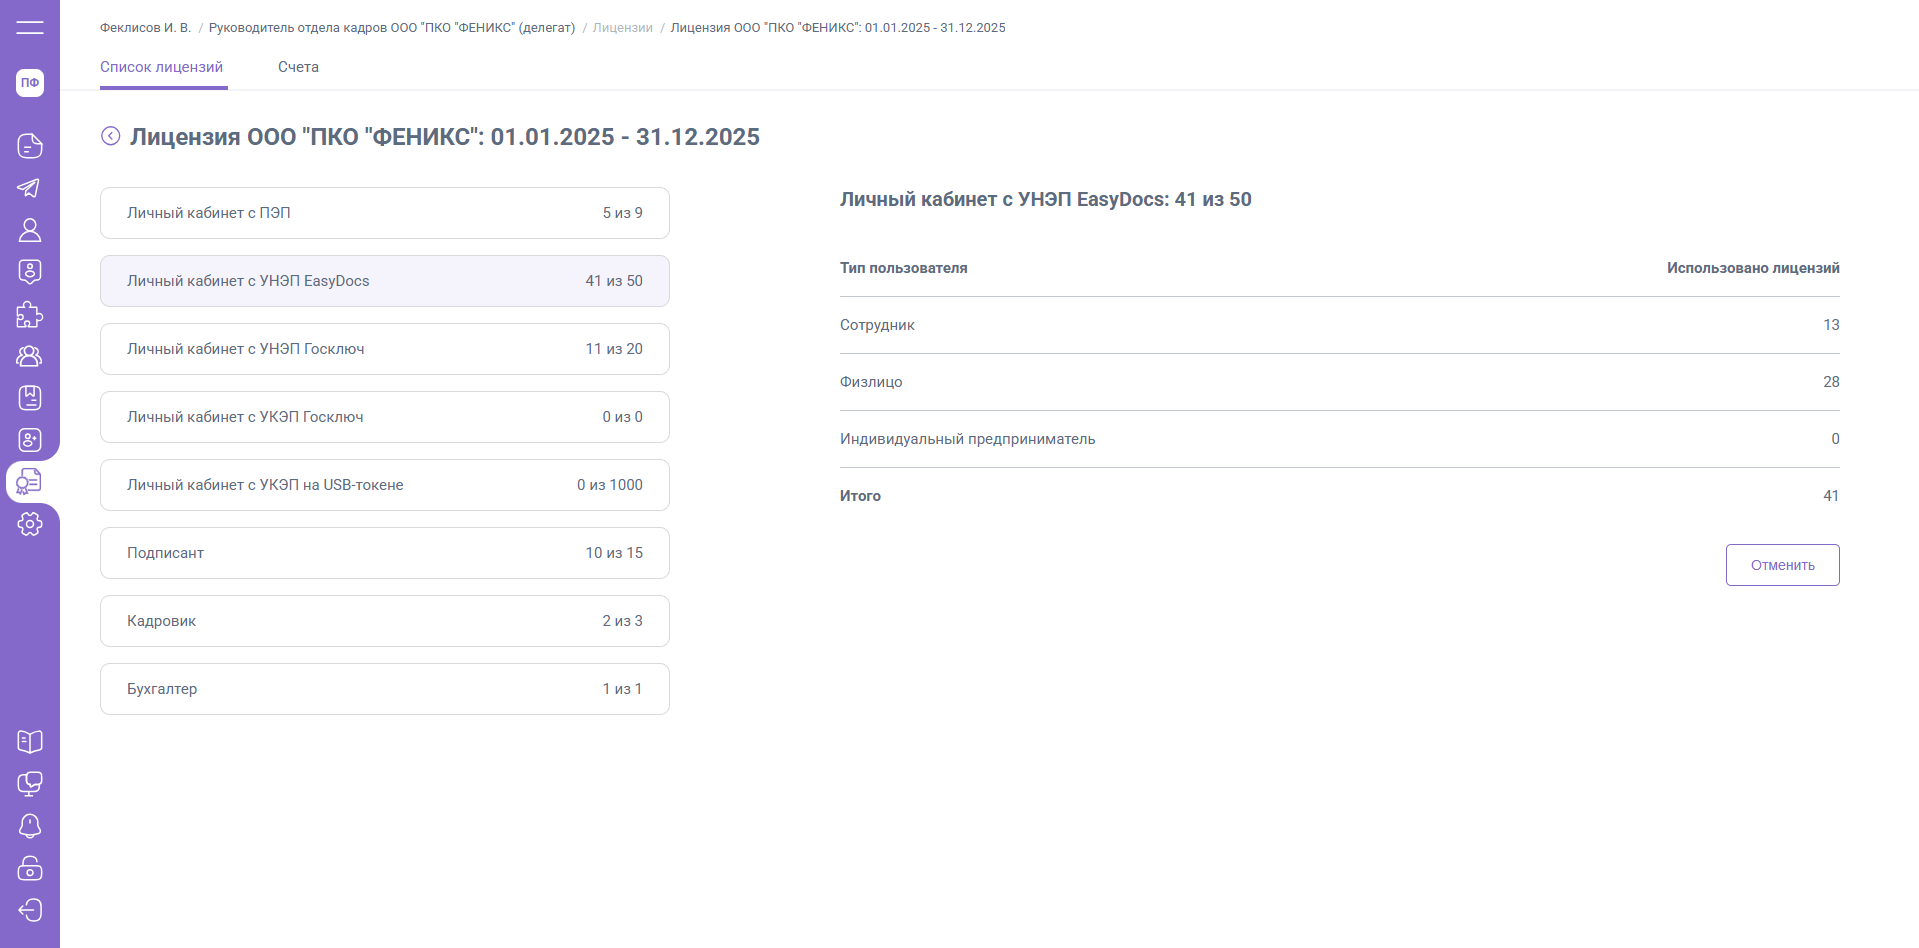
Task: Select Личный кабинет с ПЭП license row
Action: (385, 213)
